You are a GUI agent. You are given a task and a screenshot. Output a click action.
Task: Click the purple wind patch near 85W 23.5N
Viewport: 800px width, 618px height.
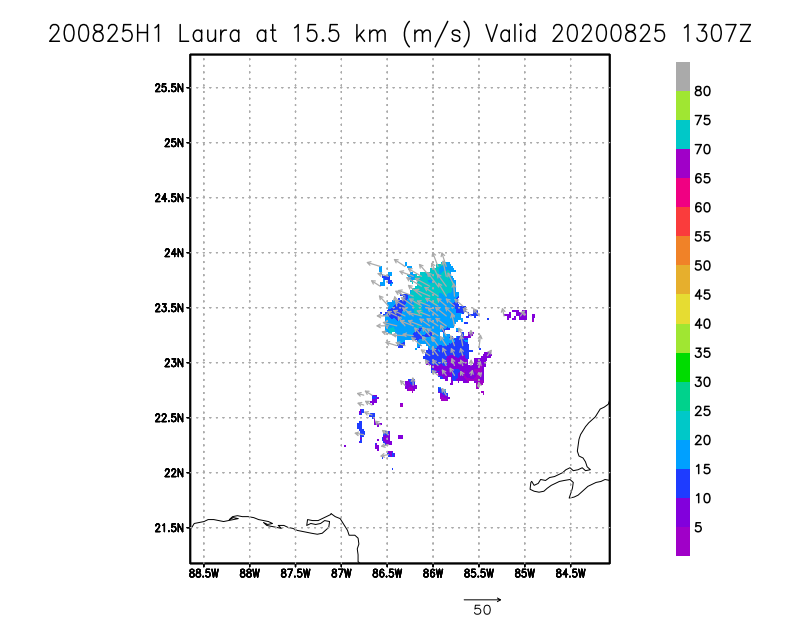(x=519, y=315)
